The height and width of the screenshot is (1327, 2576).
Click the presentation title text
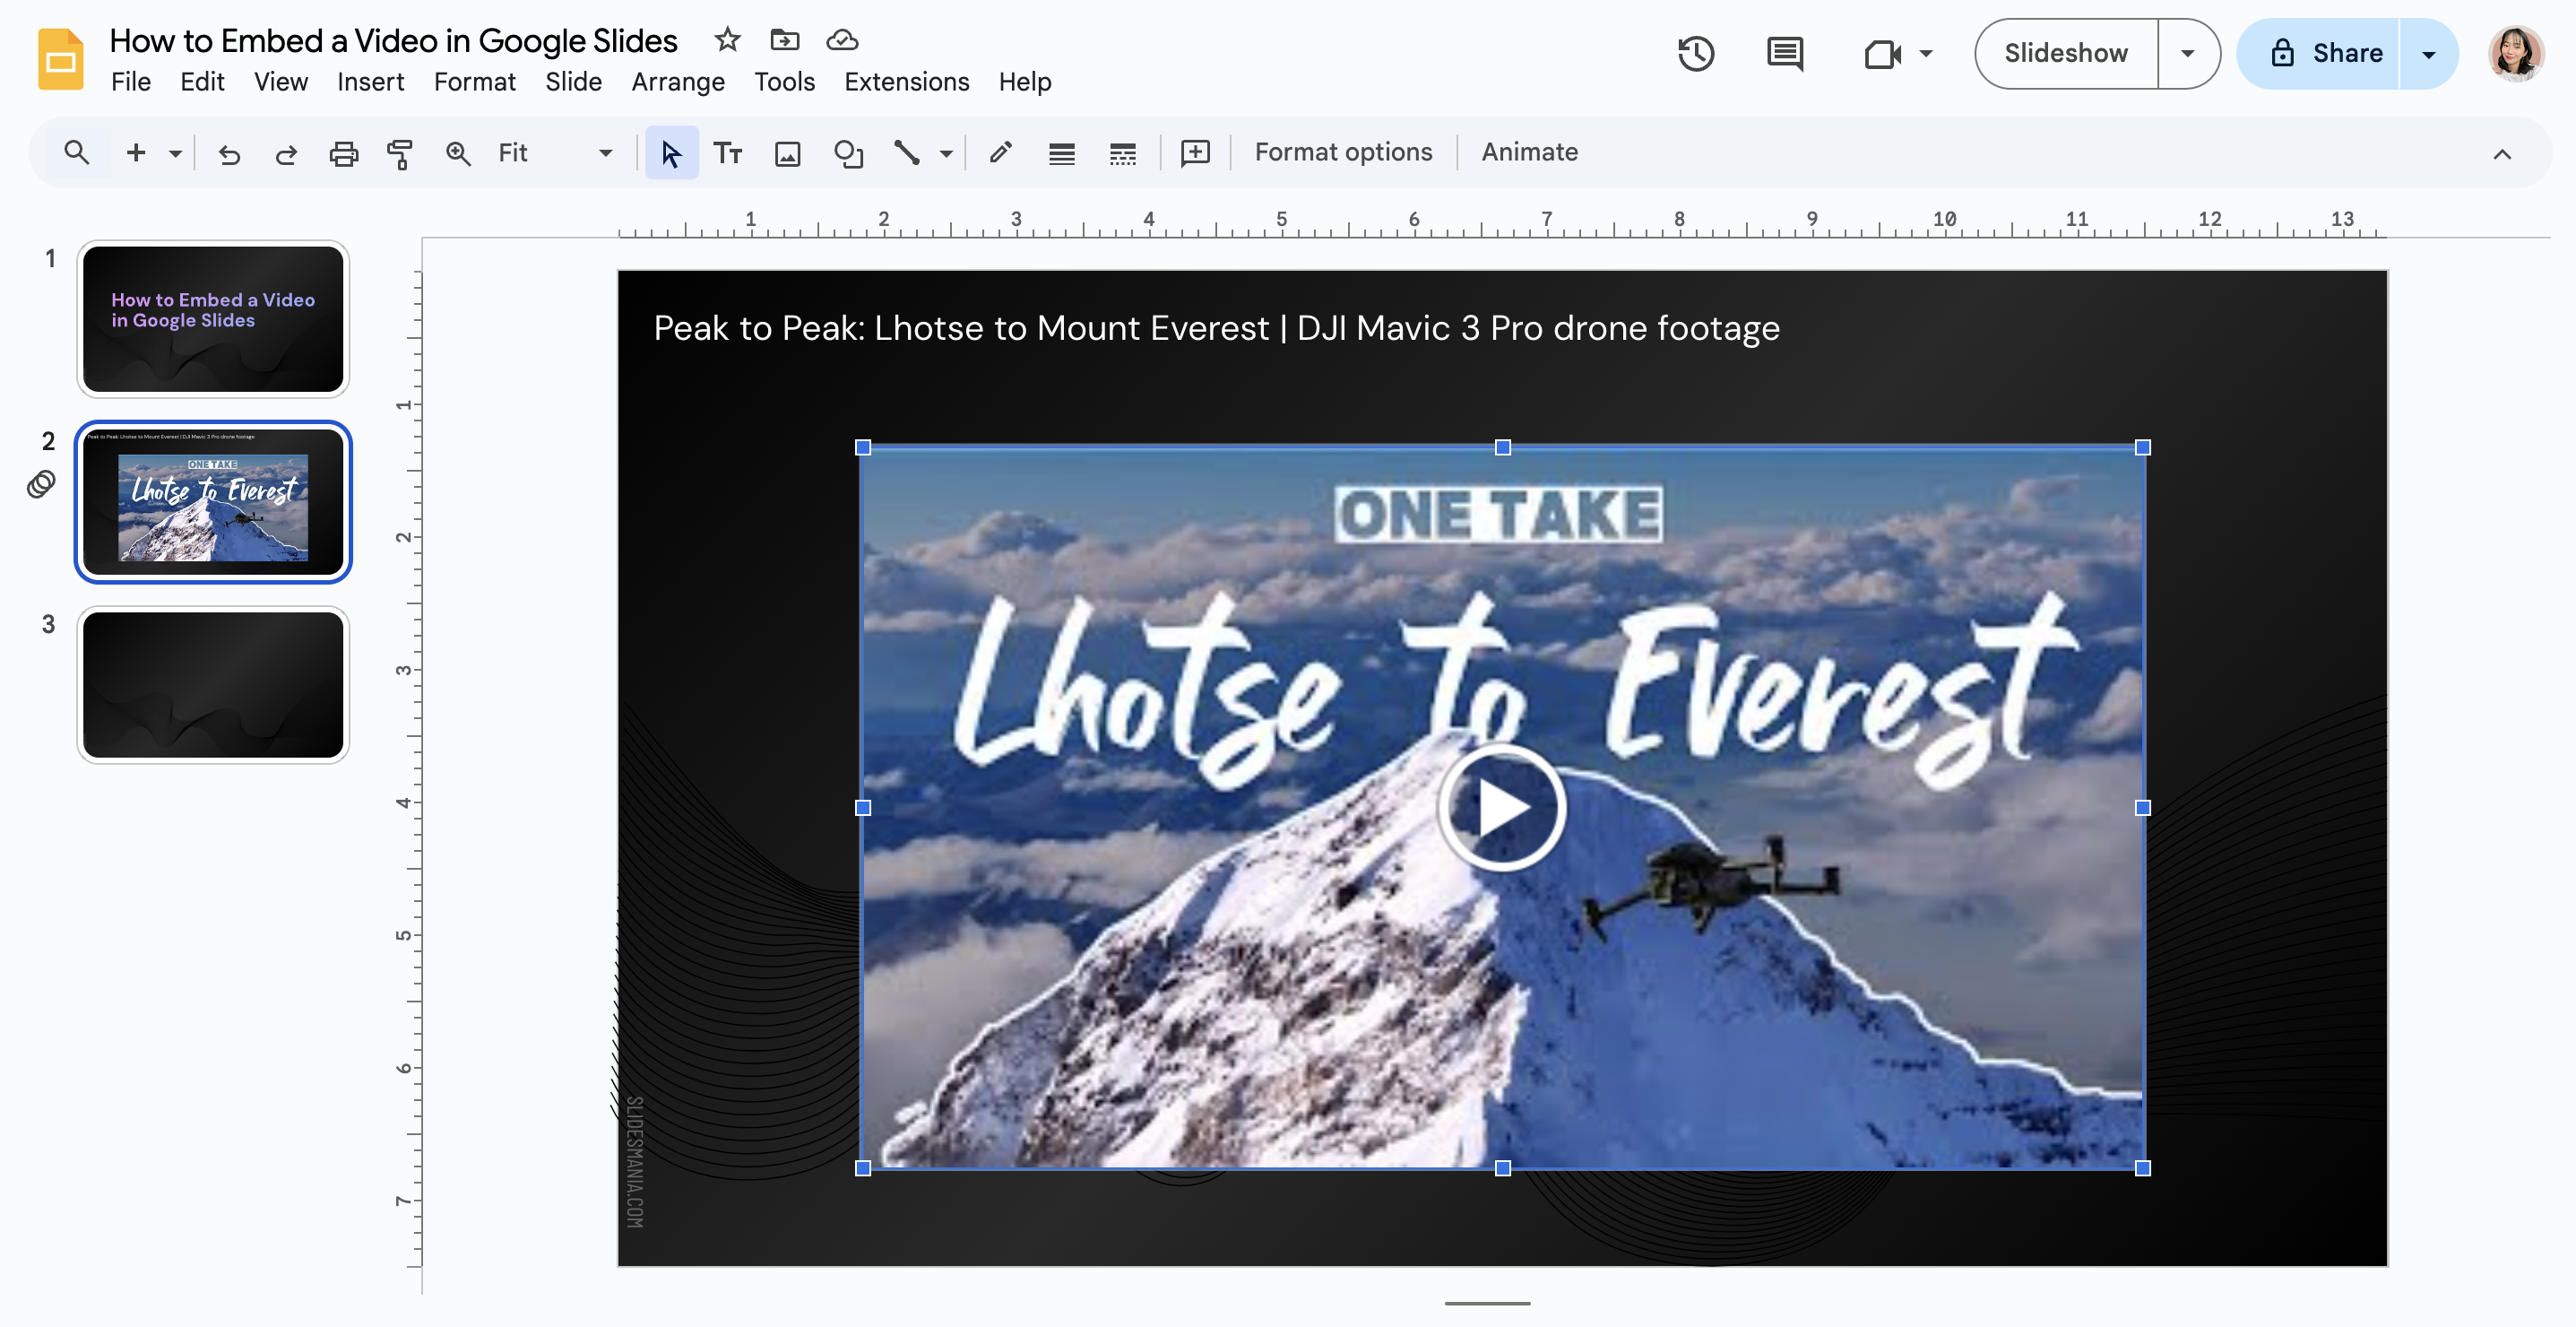coord(393,40)
